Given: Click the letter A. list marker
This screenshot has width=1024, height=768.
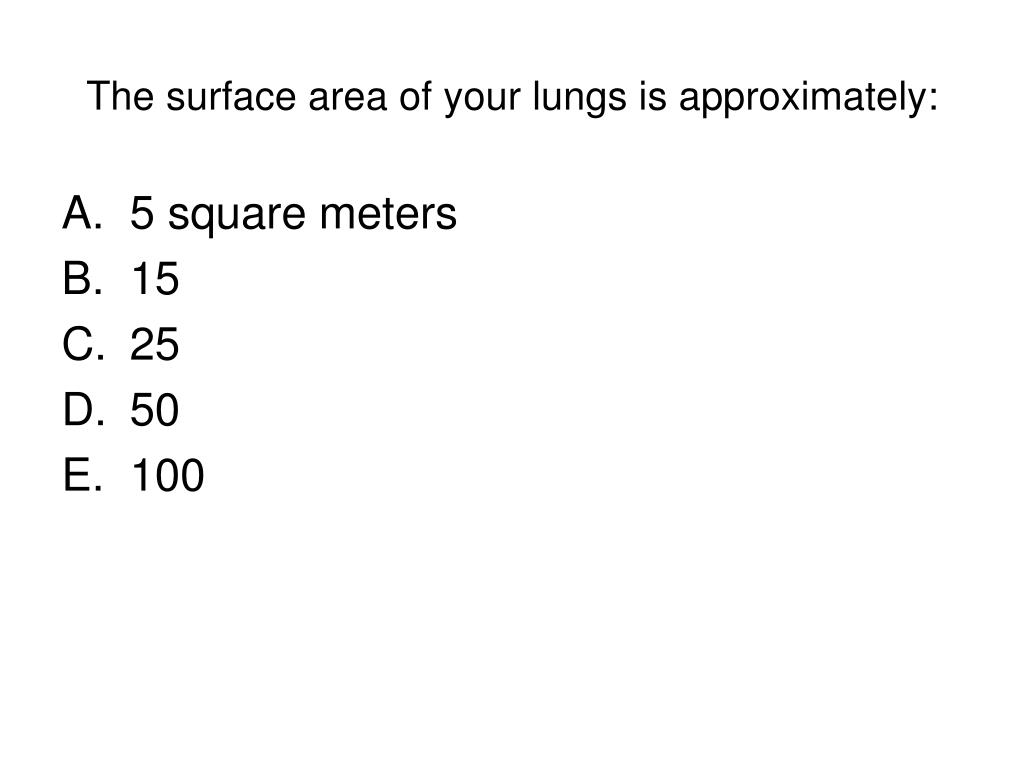Looking at the screenshot, I should [82, 213].
